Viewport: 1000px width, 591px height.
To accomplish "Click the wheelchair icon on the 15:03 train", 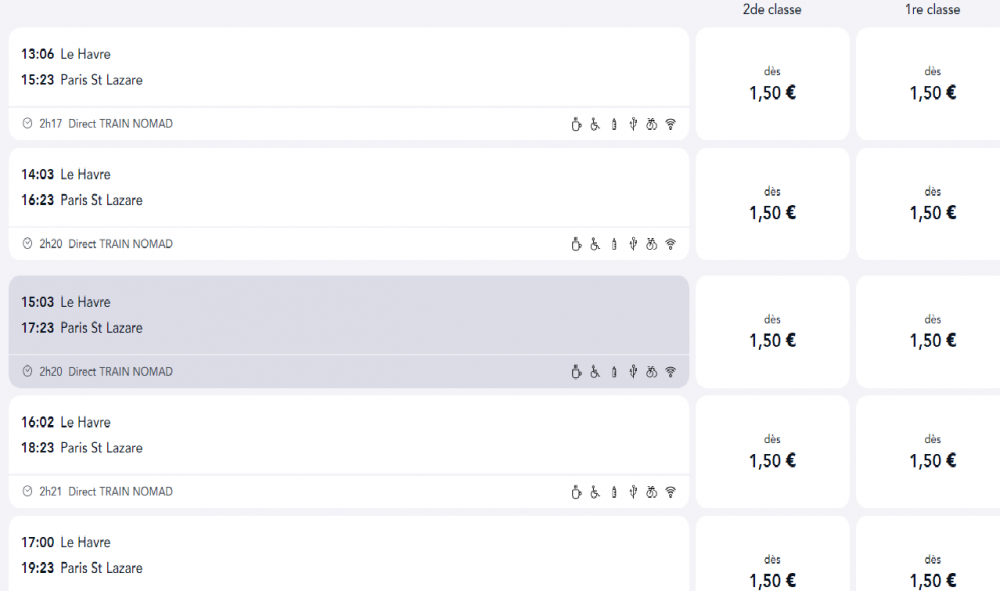I will coord(595,372).
